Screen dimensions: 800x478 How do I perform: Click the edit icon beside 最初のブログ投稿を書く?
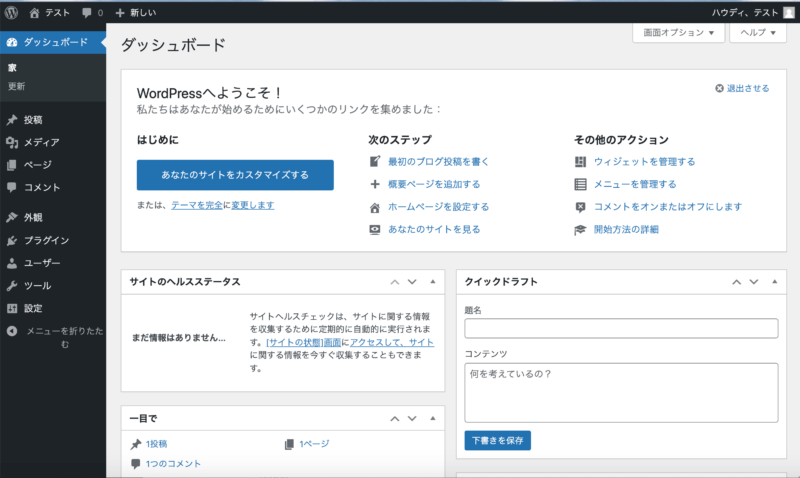click(375, 162)
